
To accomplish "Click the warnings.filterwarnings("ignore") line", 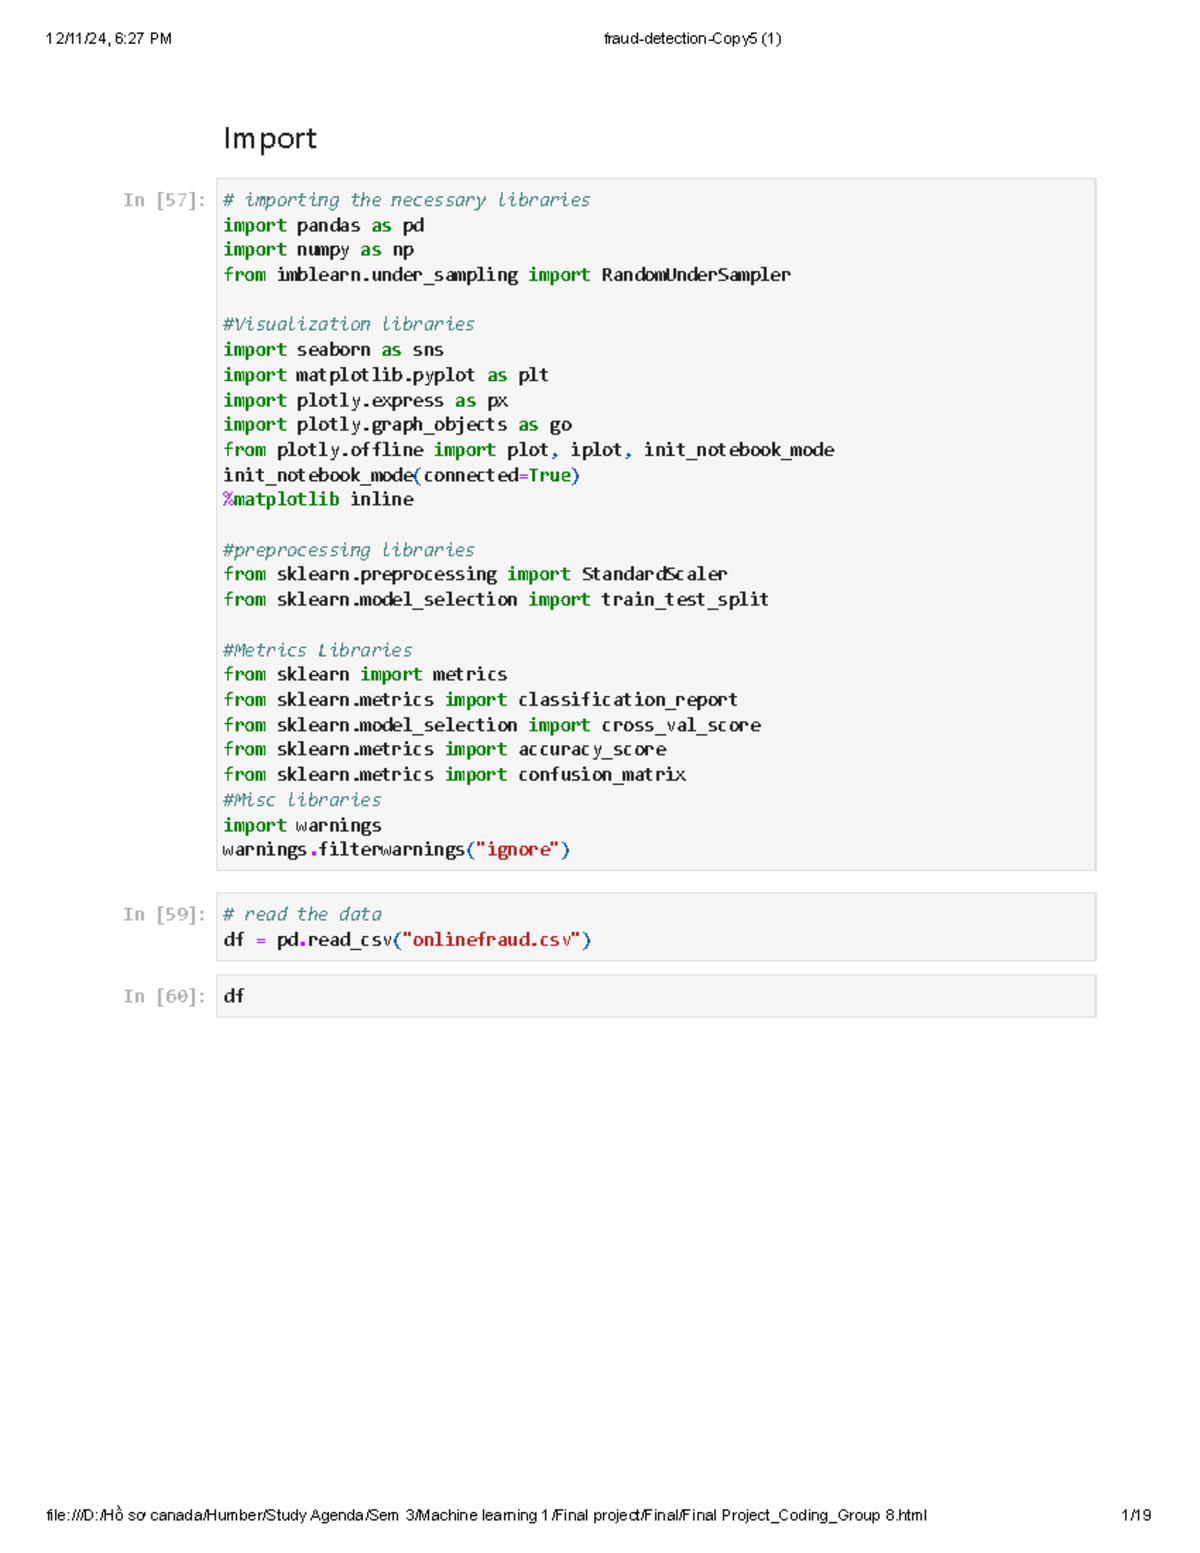I will pos(396,849).
